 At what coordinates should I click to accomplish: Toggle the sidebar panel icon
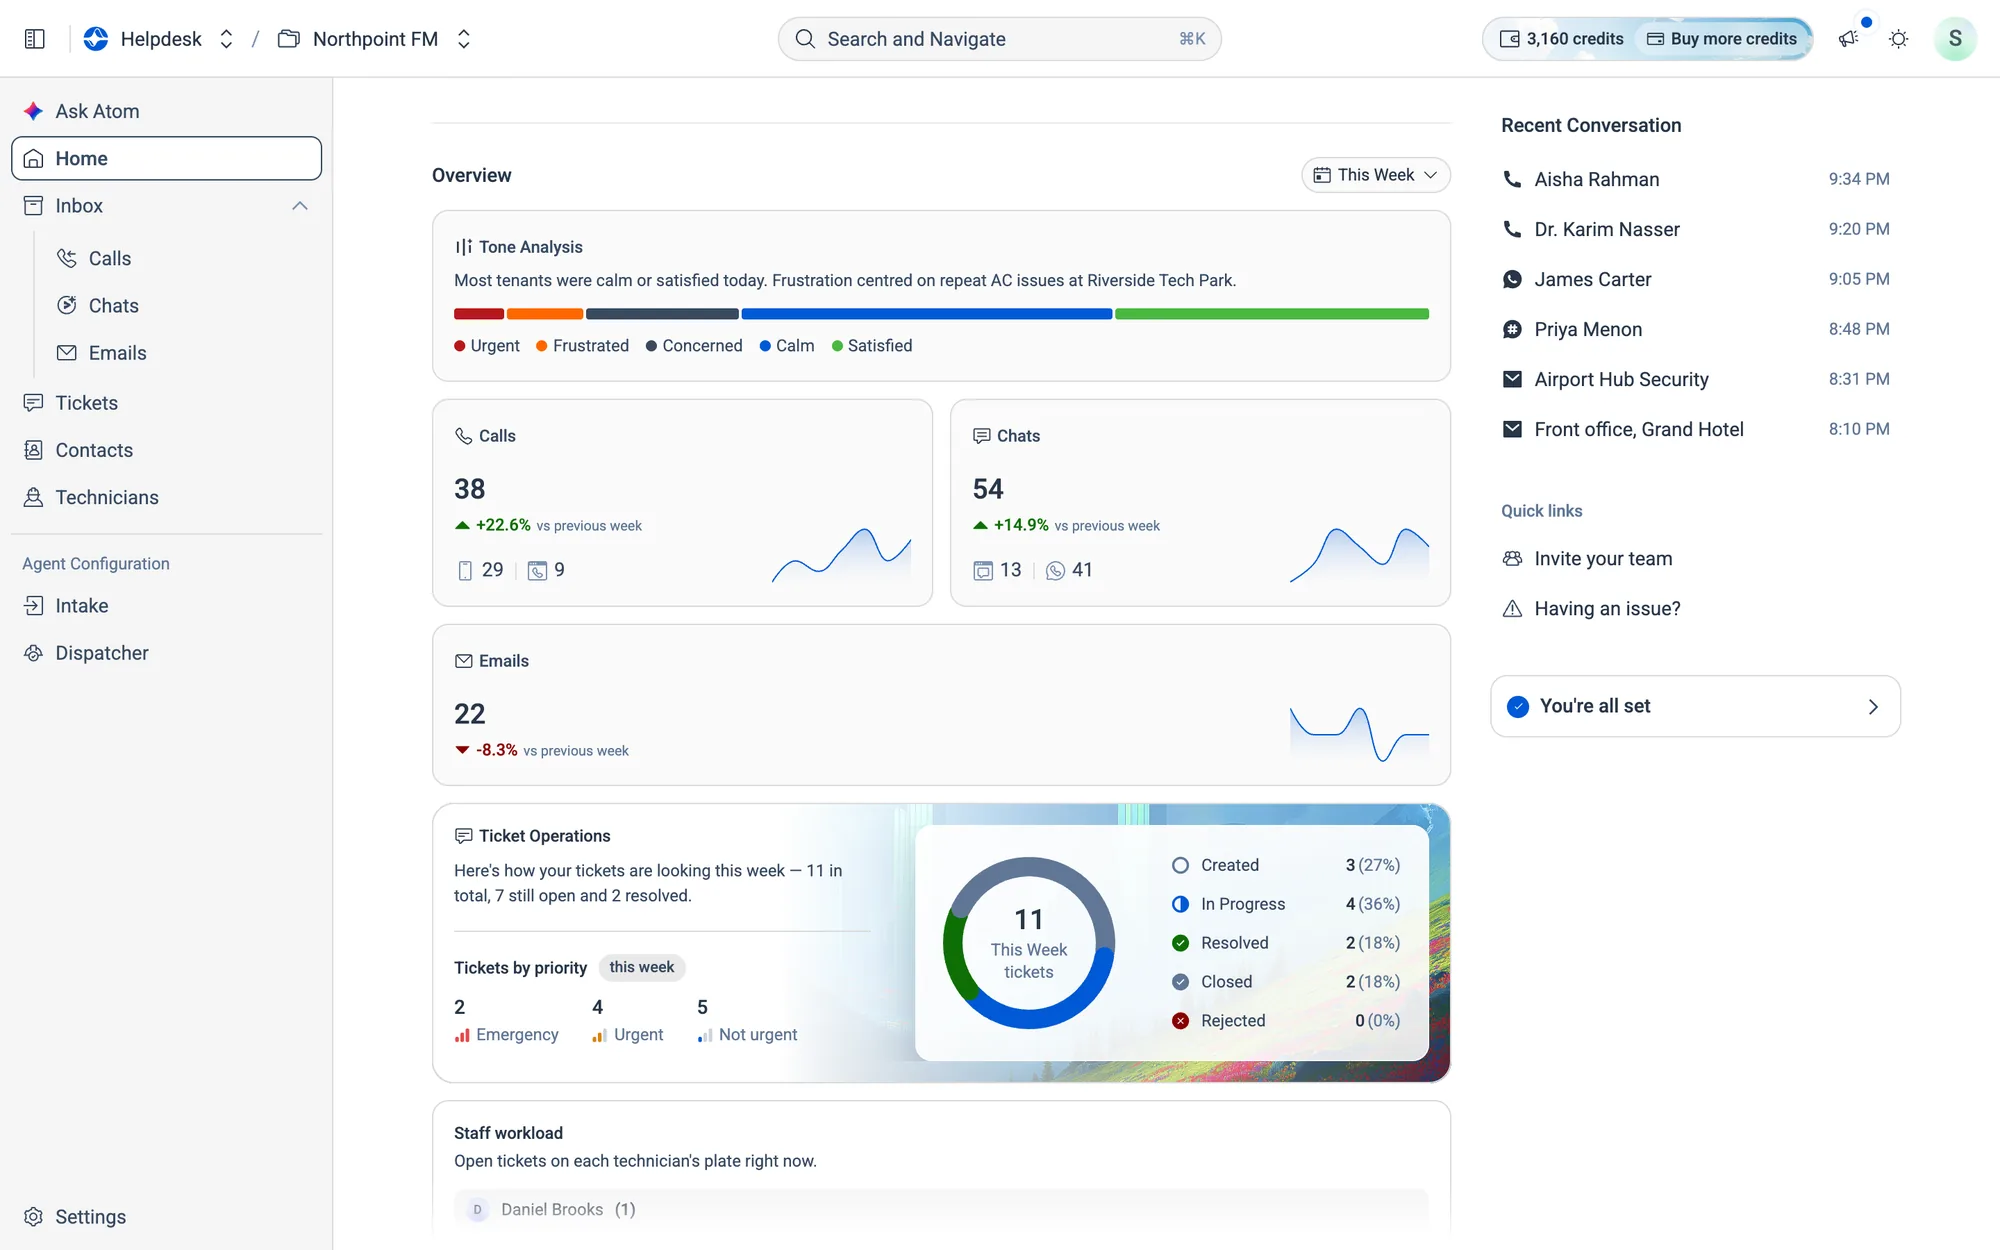[35, 39]
